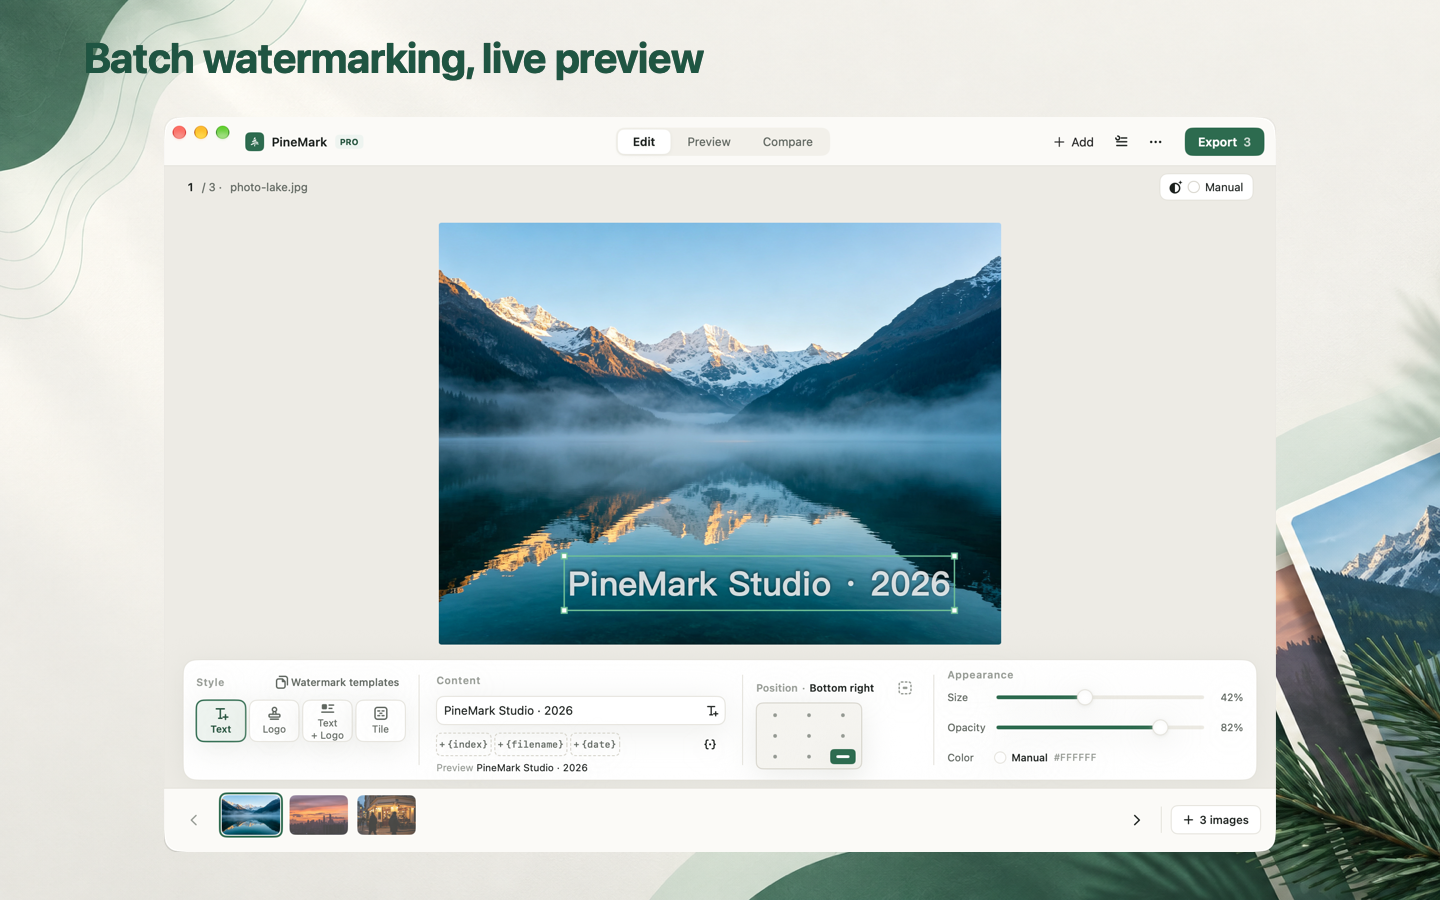
Task: Select the active bottom right position cell
Action: point(843,757)
